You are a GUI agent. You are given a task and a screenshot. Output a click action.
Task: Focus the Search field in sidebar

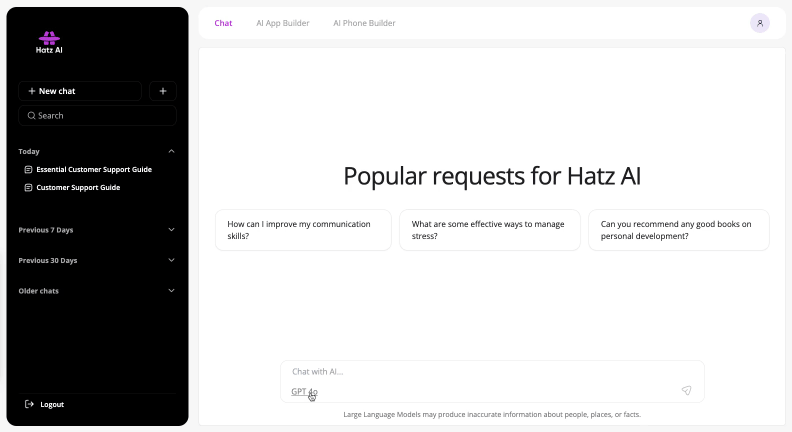pos(97,116)
